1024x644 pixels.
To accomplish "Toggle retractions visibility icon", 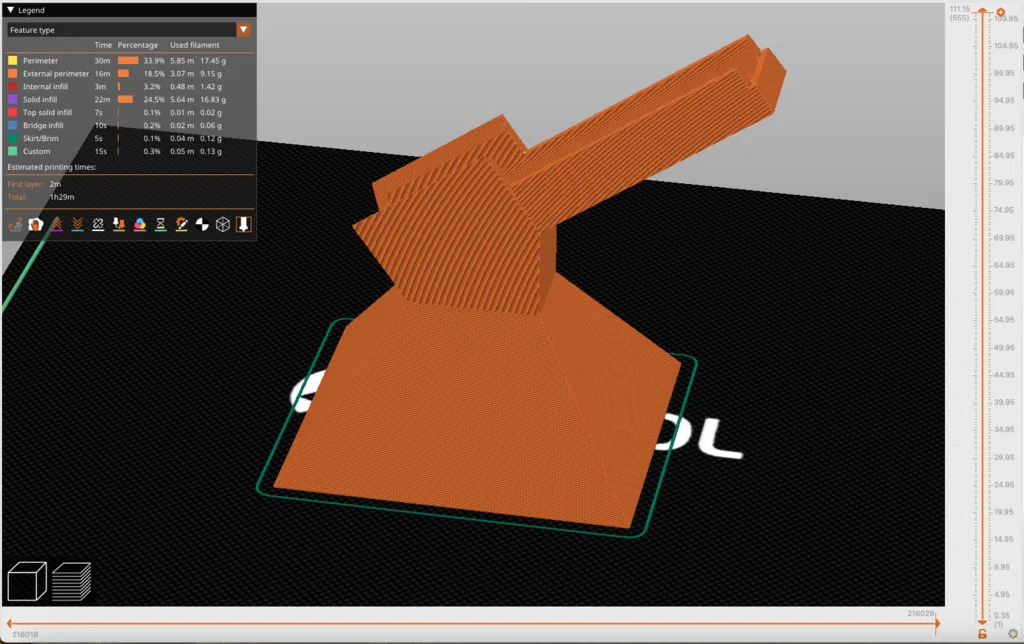I will 57,225.
